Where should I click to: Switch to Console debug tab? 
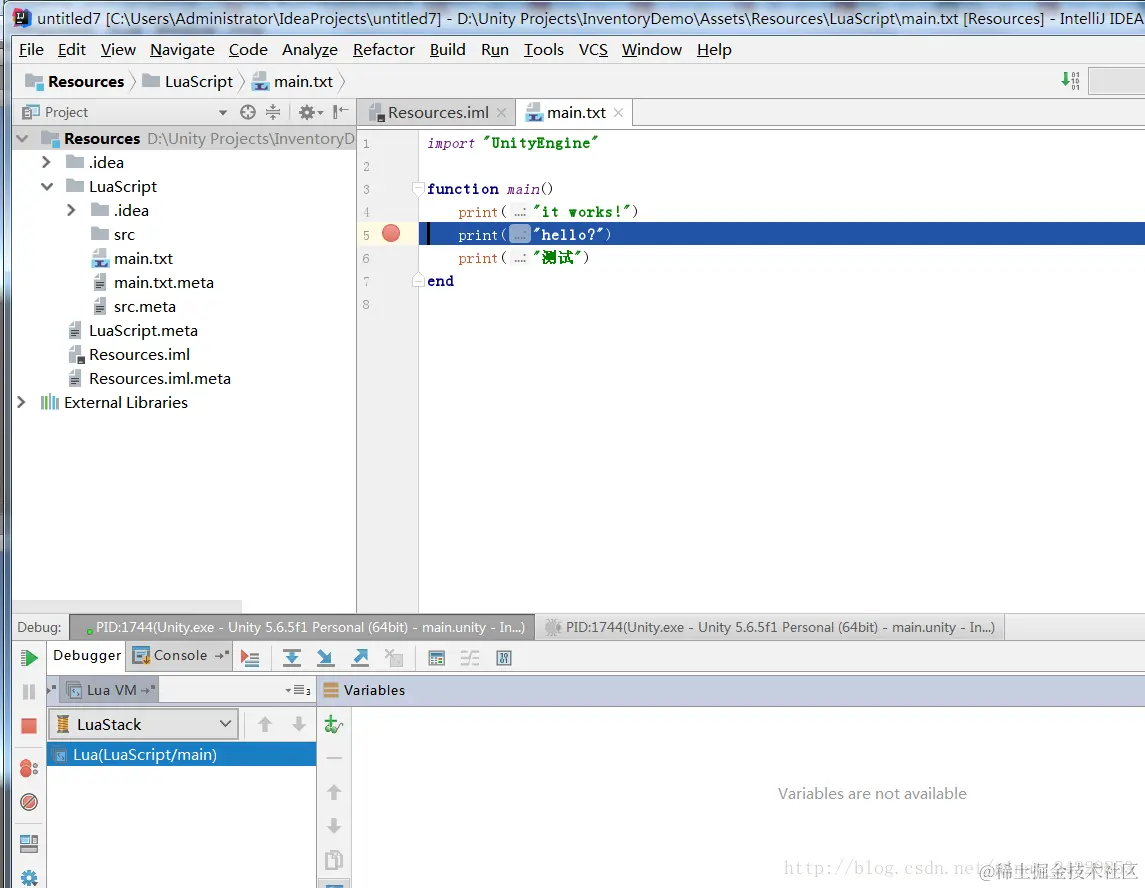point(180,655)
